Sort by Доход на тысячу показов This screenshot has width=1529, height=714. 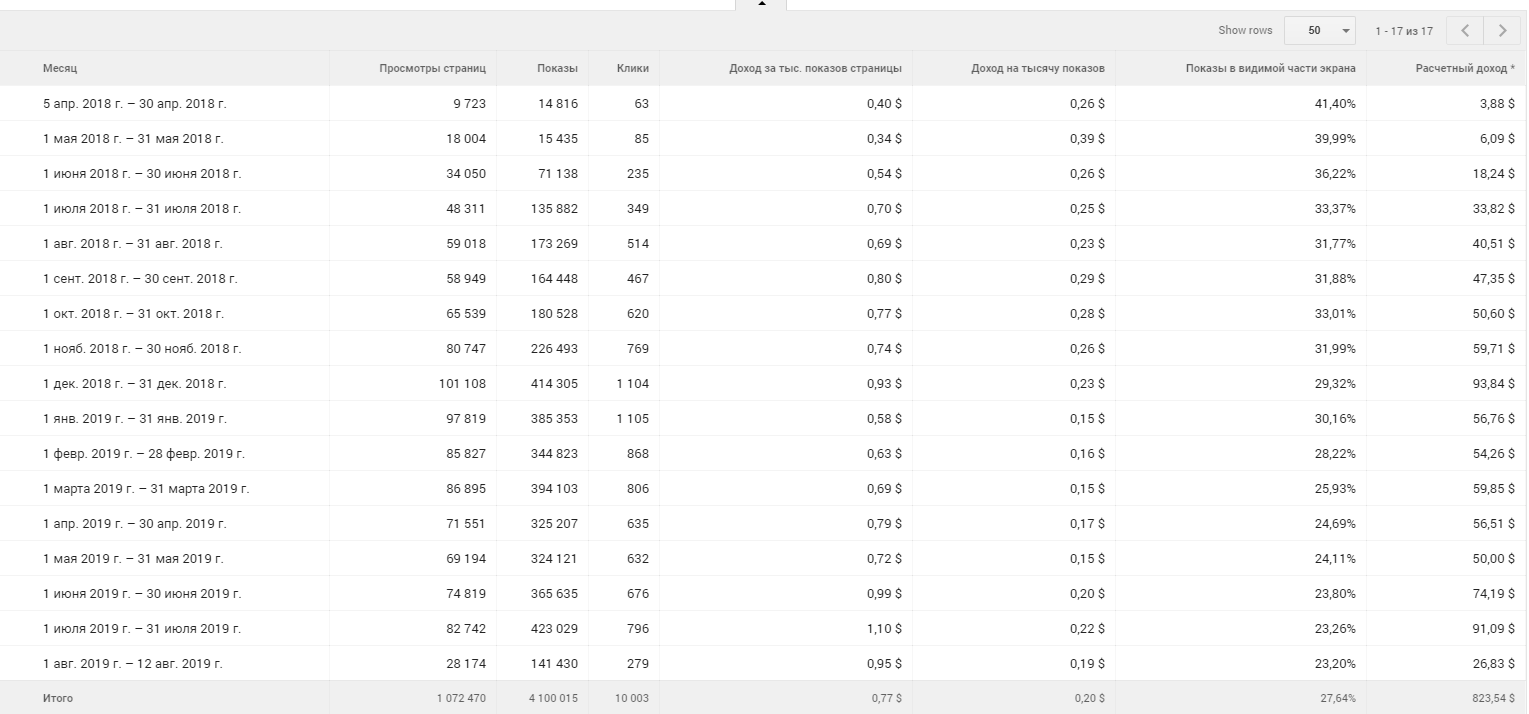[1037, 68]
